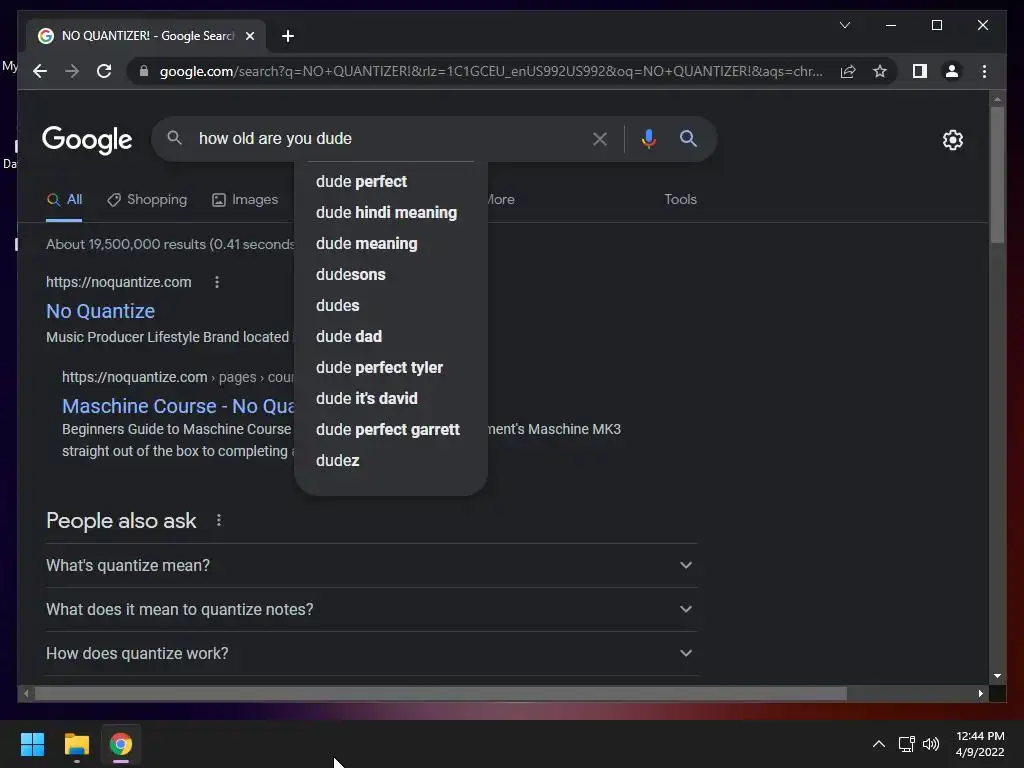This screenshot has height=768, width=1024.
Task: Click the horizontal scrollbar thumb
Action: [441, 694]
